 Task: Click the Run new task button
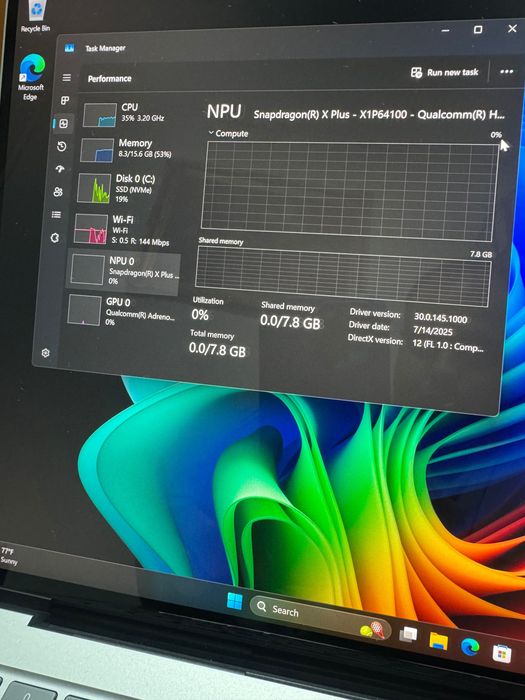pos(444,72)
